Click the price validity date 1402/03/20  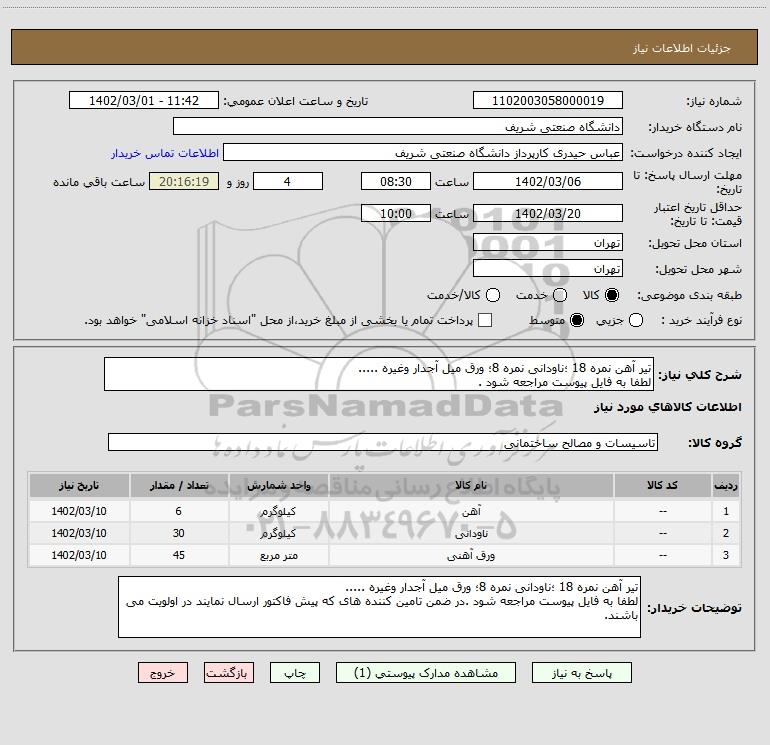tap(548, 214)
